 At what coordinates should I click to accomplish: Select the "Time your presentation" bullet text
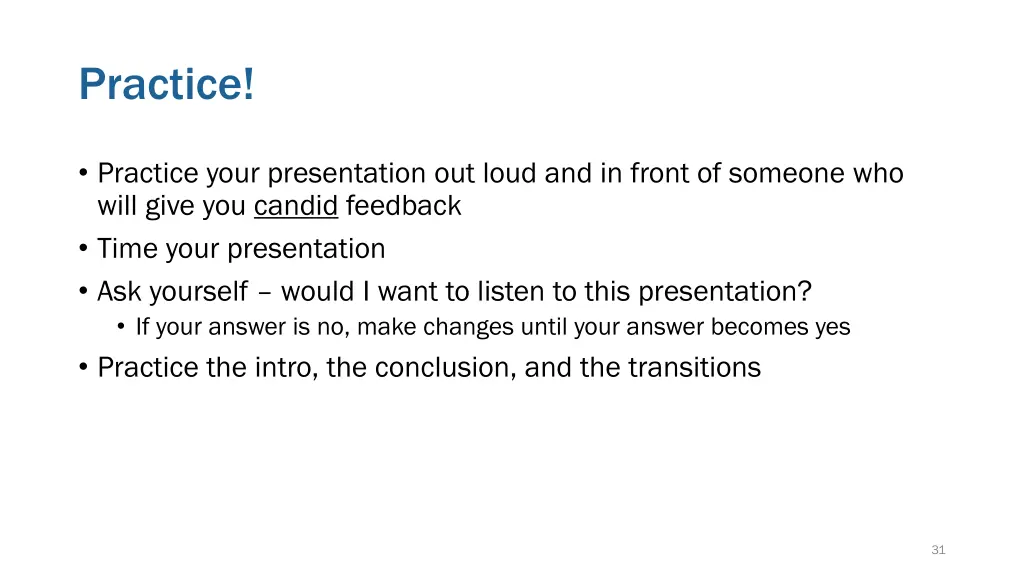tap(241, 249)
